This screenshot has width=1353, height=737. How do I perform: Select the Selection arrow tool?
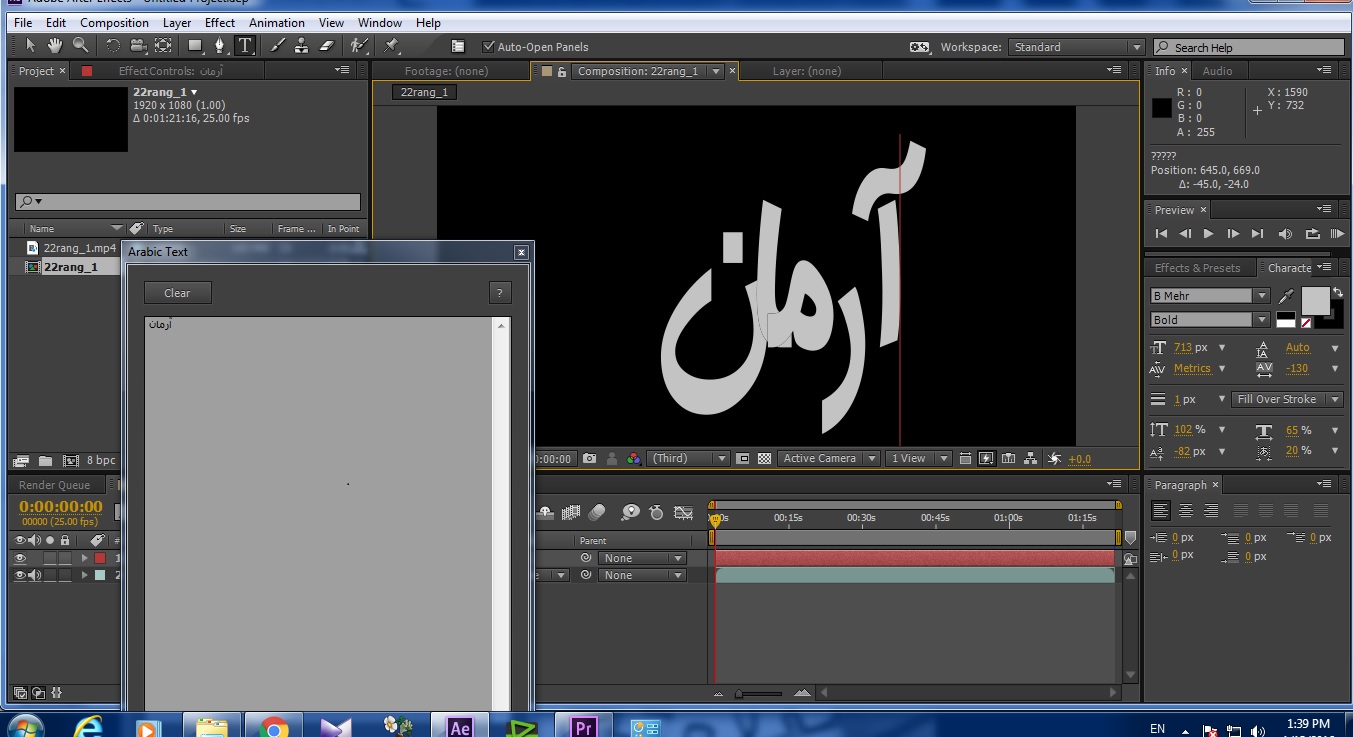[x=30, y=46]
